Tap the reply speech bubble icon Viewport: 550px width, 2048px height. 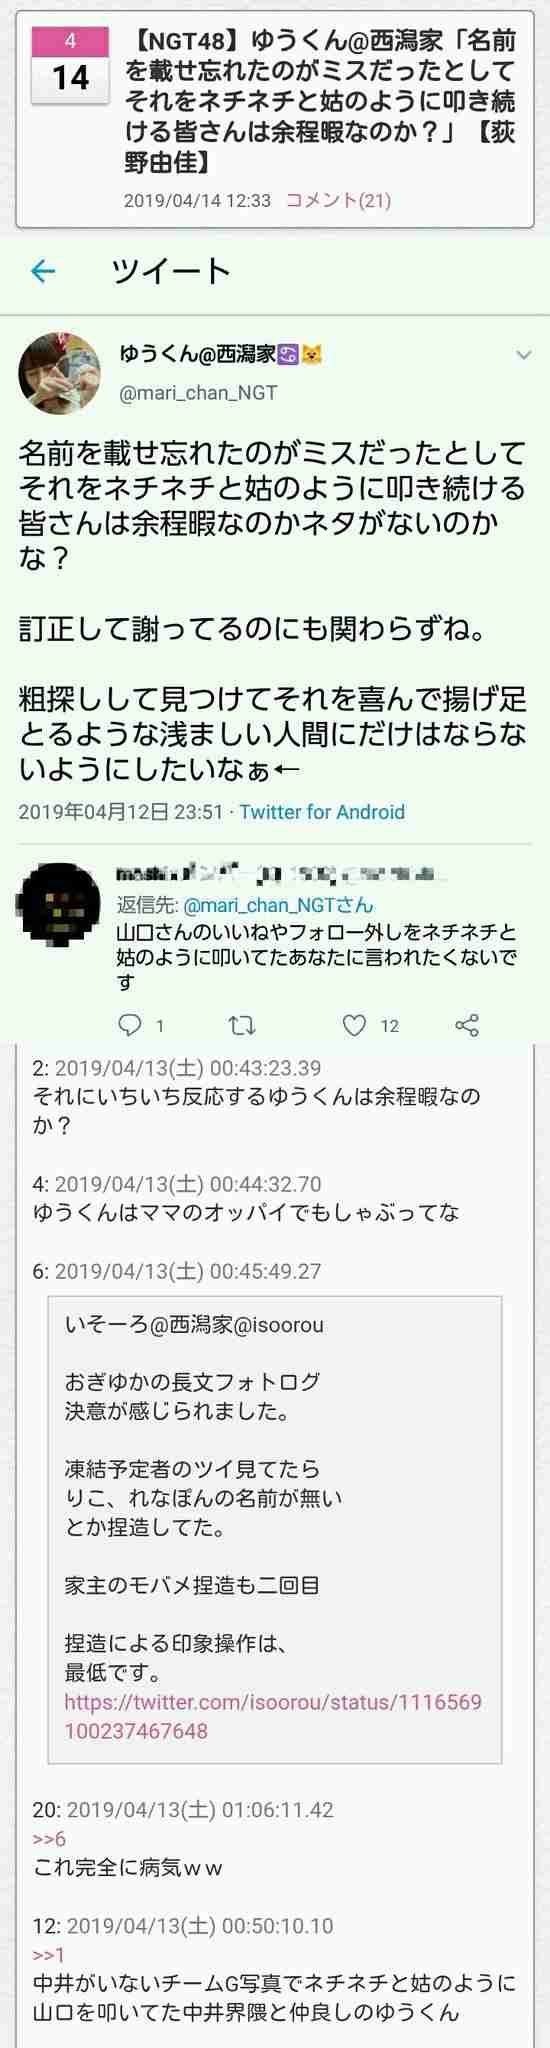[x=131, y=1024]
